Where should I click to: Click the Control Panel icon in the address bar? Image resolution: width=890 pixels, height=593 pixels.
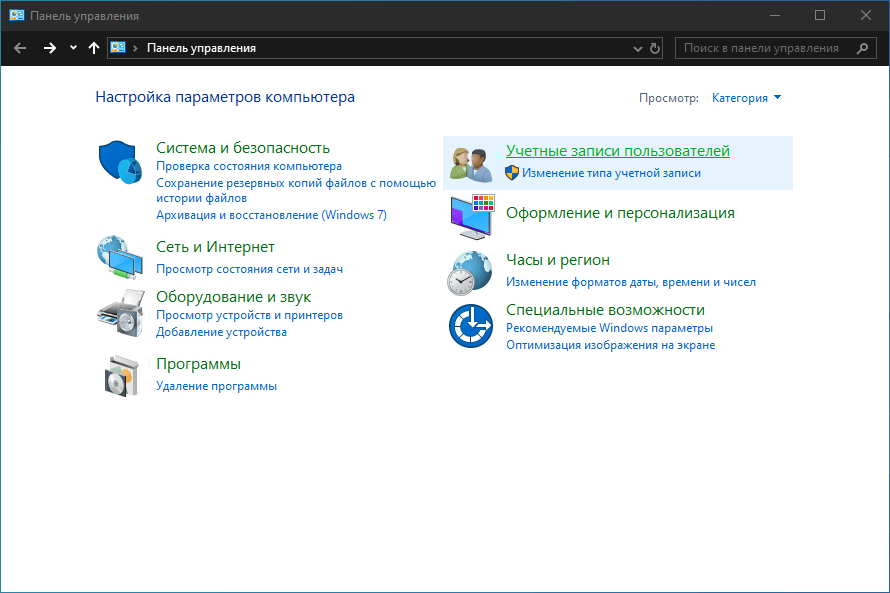click(118, 48)
